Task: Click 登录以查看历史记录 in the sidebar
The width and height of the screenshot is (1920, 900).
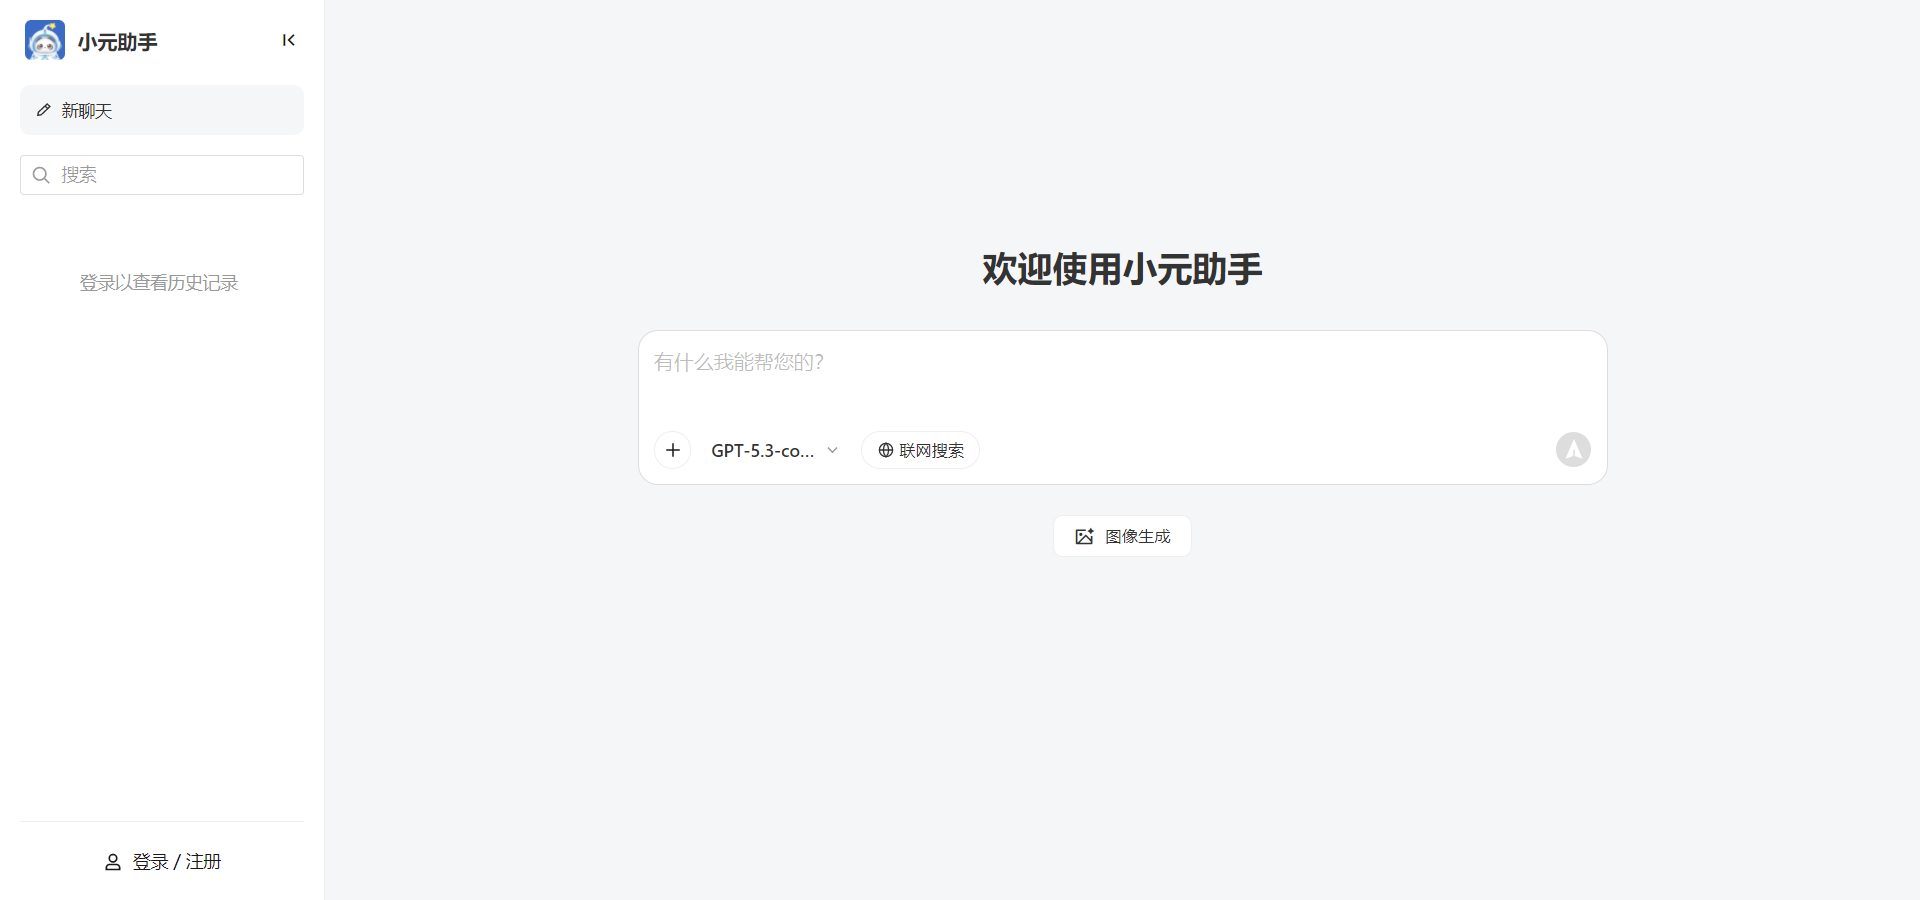Action: coord(159,282)
